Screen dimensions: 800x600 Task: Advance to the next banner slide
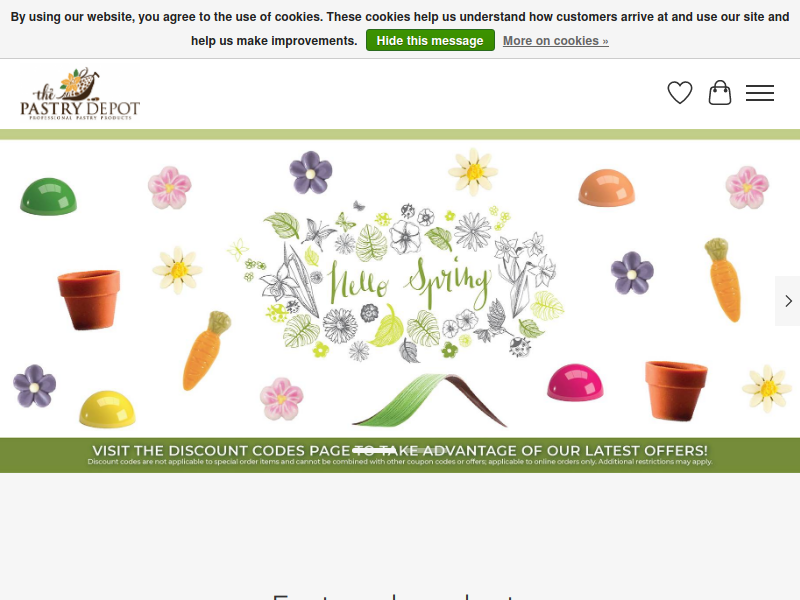[788, 301]
